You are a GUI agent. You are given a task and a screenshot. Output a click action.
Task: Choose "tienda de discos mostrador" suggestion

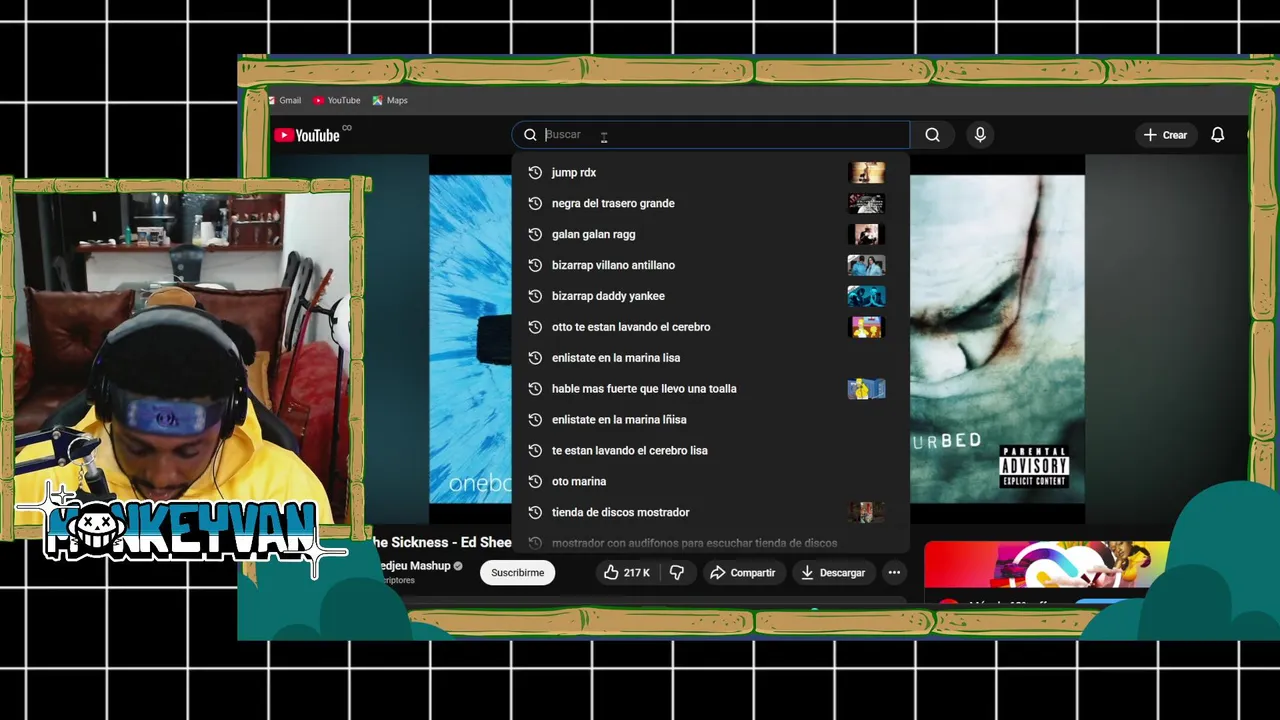(x=710, y=513)
